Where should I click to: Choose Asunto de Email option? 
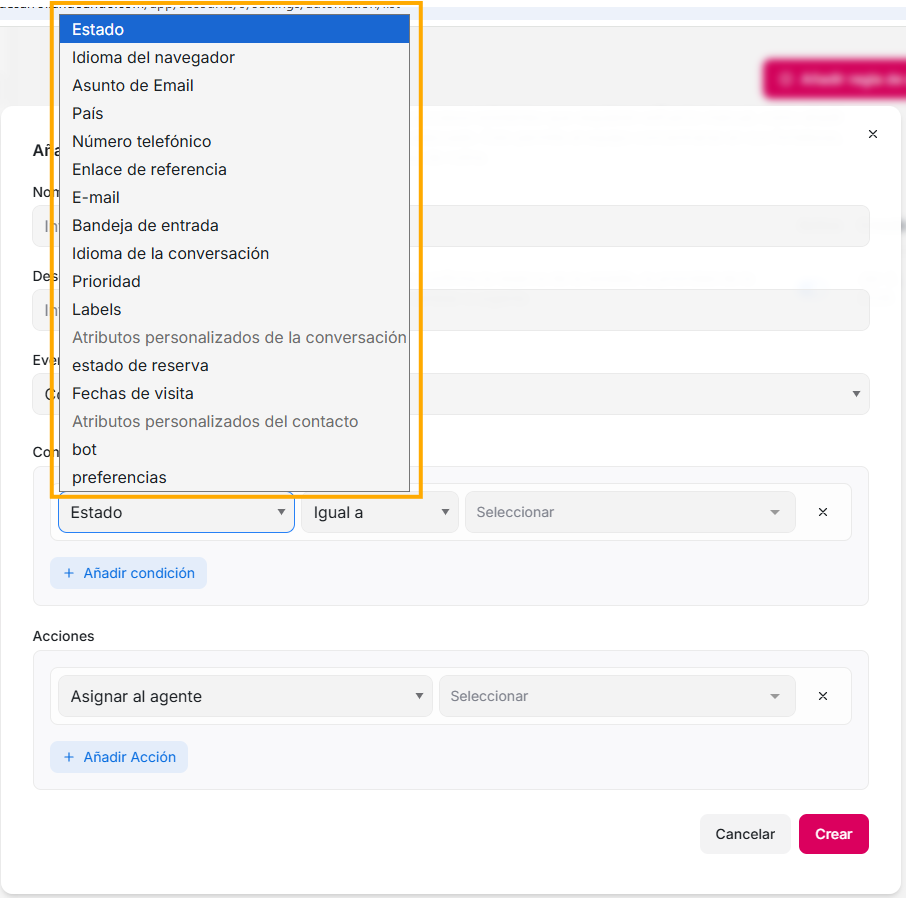pyautogui.click(x=133, y=86)
